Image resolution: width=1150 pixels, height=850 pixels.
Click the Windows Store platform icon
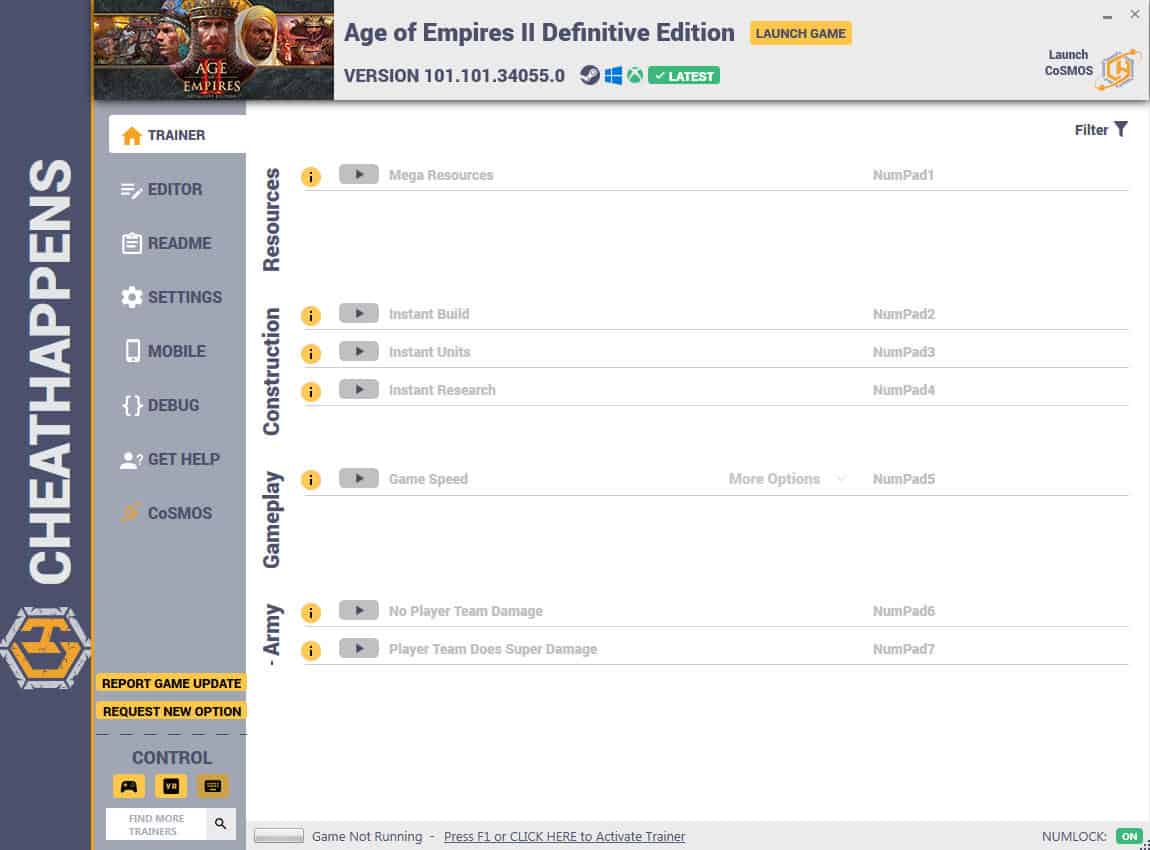click(613, 76)
